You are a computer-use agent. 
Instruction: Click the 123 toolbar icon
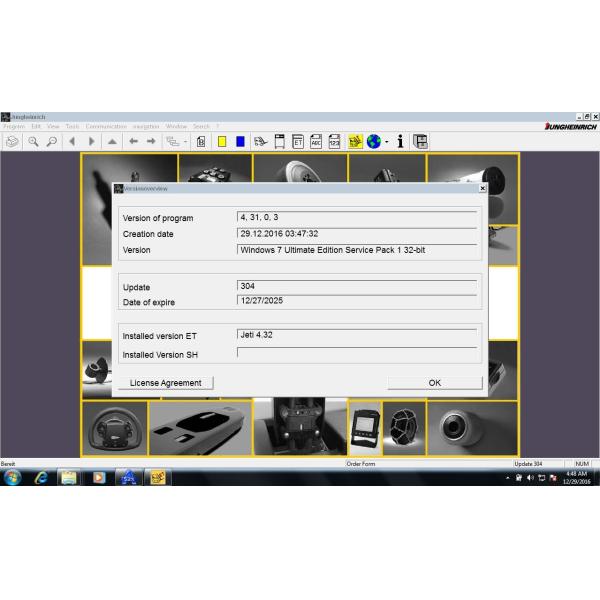pyautogui.click(x=334, y=142)
